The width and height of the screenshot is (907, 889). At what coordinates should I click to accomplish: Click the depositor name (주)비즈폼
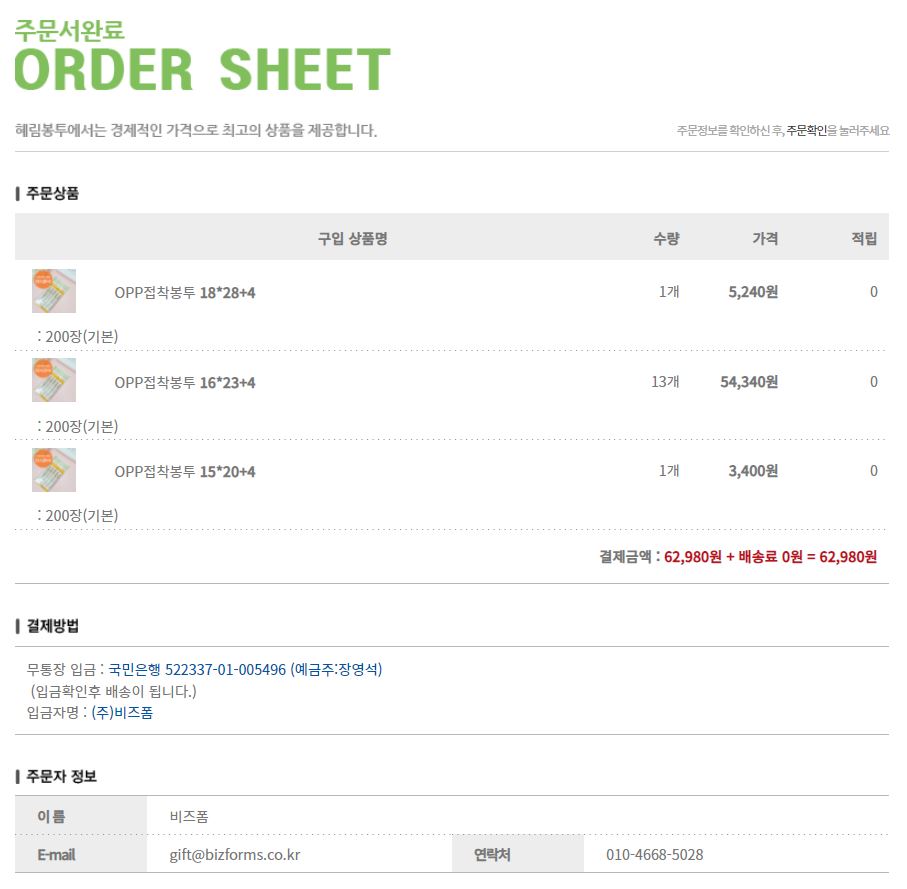tap(122, 713)
